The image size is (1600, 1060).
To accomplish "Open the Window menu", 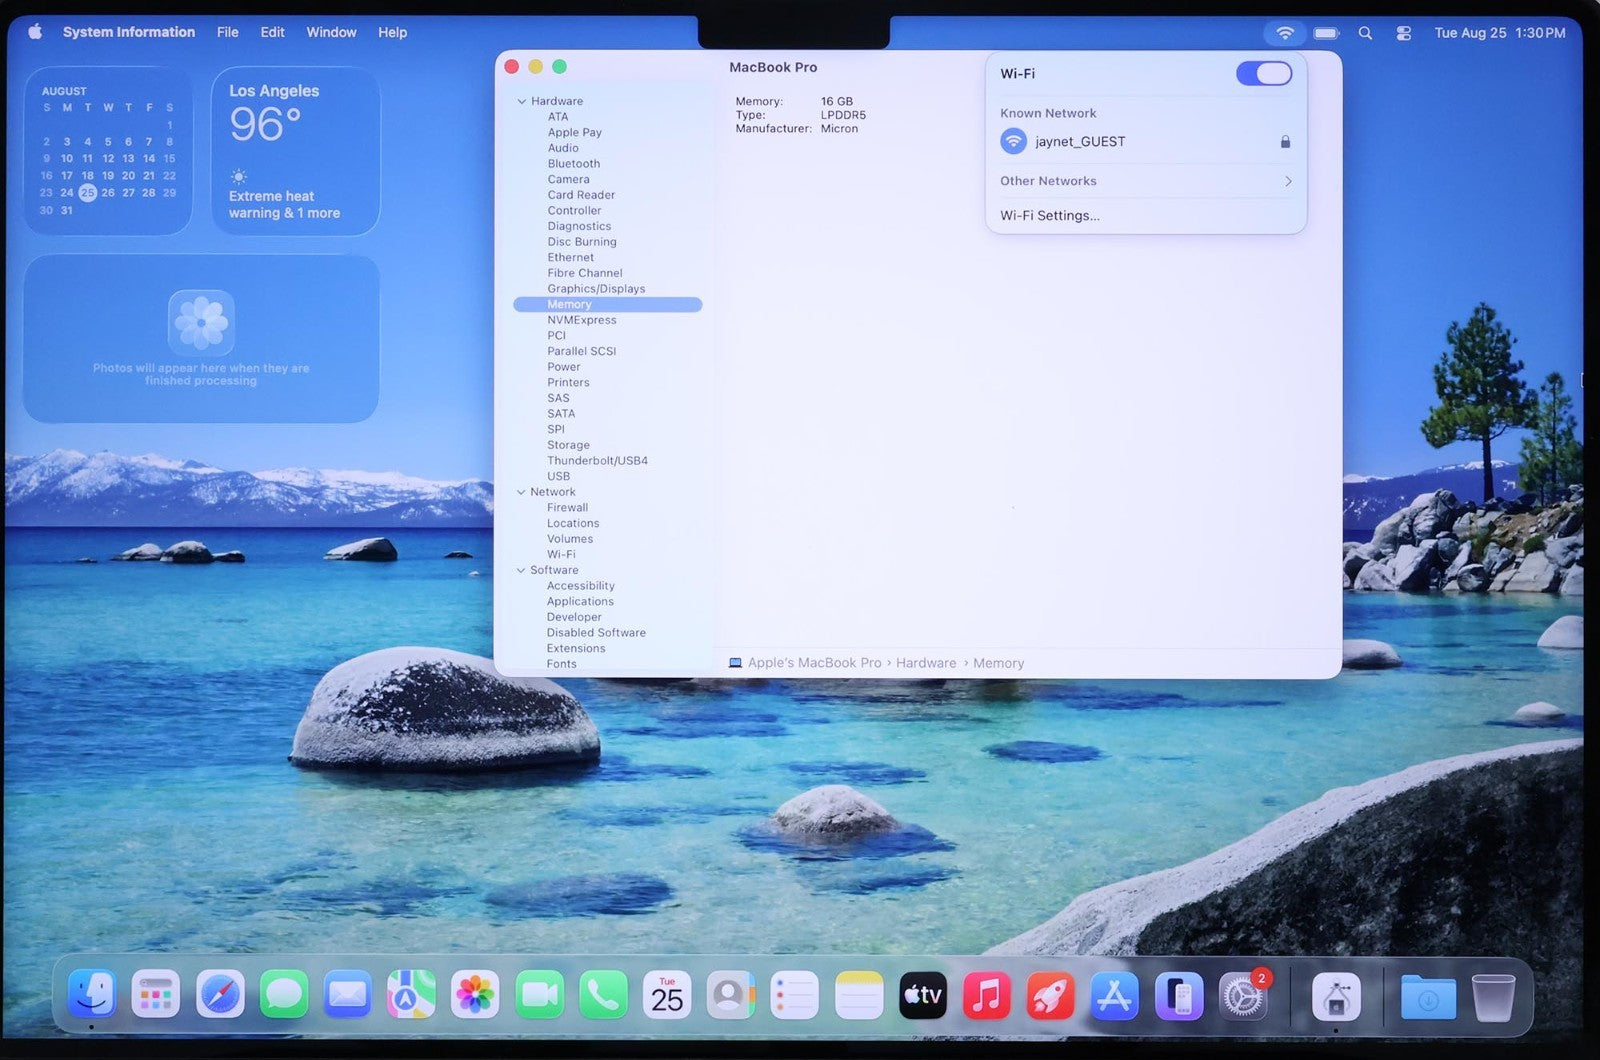I will coord(331,32).
